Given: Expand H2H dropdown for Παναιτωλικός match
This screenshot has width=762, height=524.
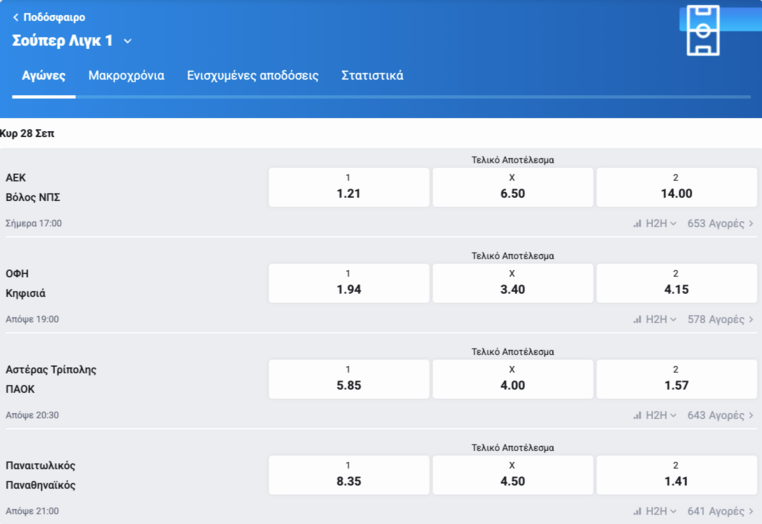Looking at the screenshot, I should [660, 511].
